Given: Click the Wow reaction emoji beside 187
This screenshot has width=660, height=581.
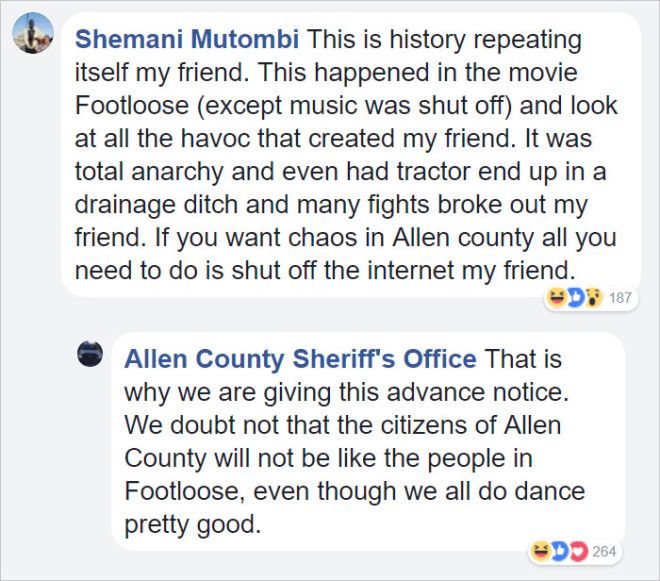Looking at the screenshot, I should (593, 298).
